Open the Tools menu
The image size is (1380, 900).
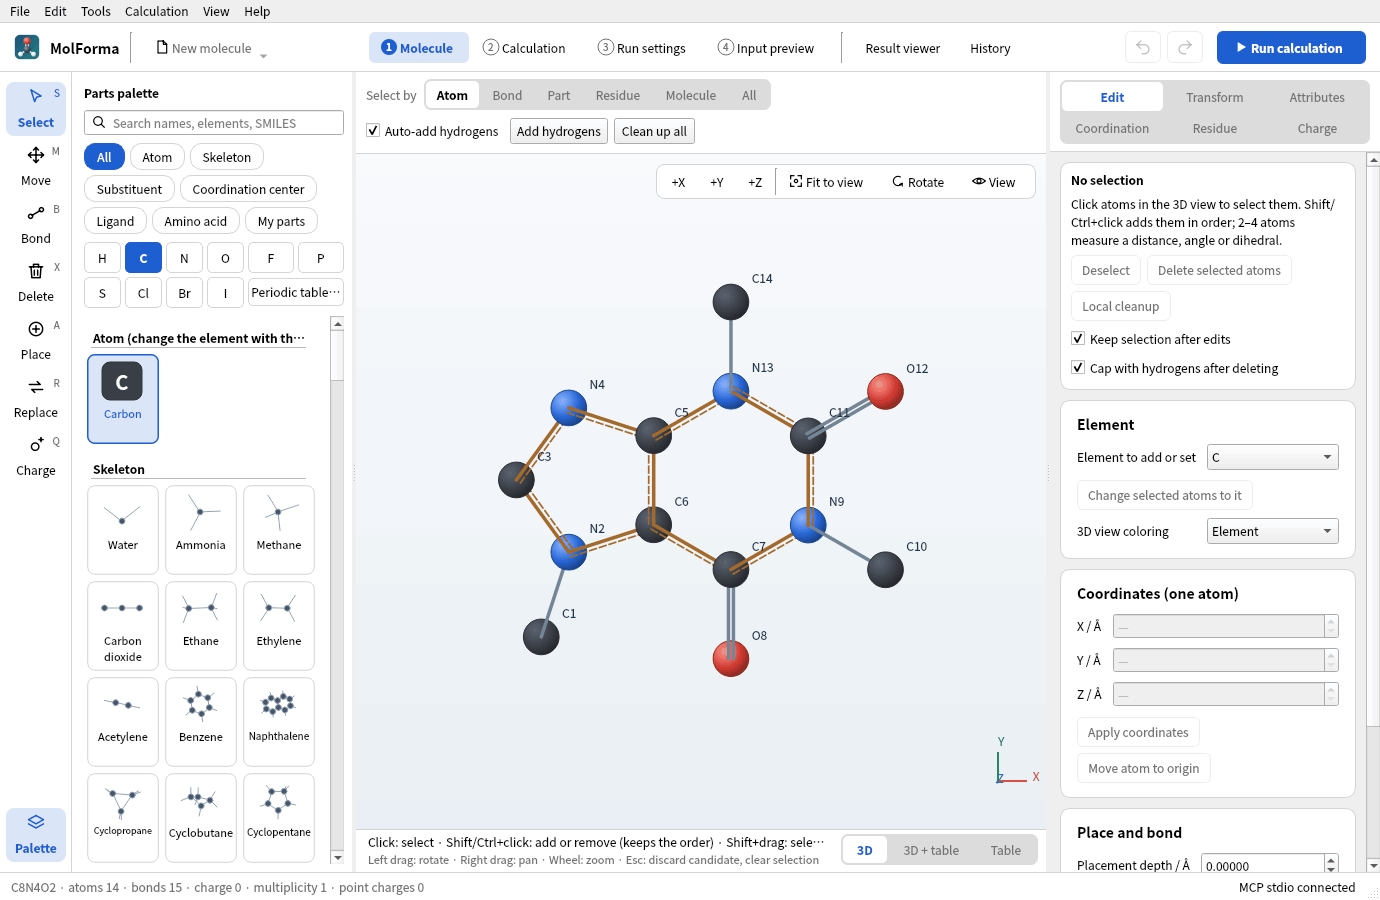96,11
